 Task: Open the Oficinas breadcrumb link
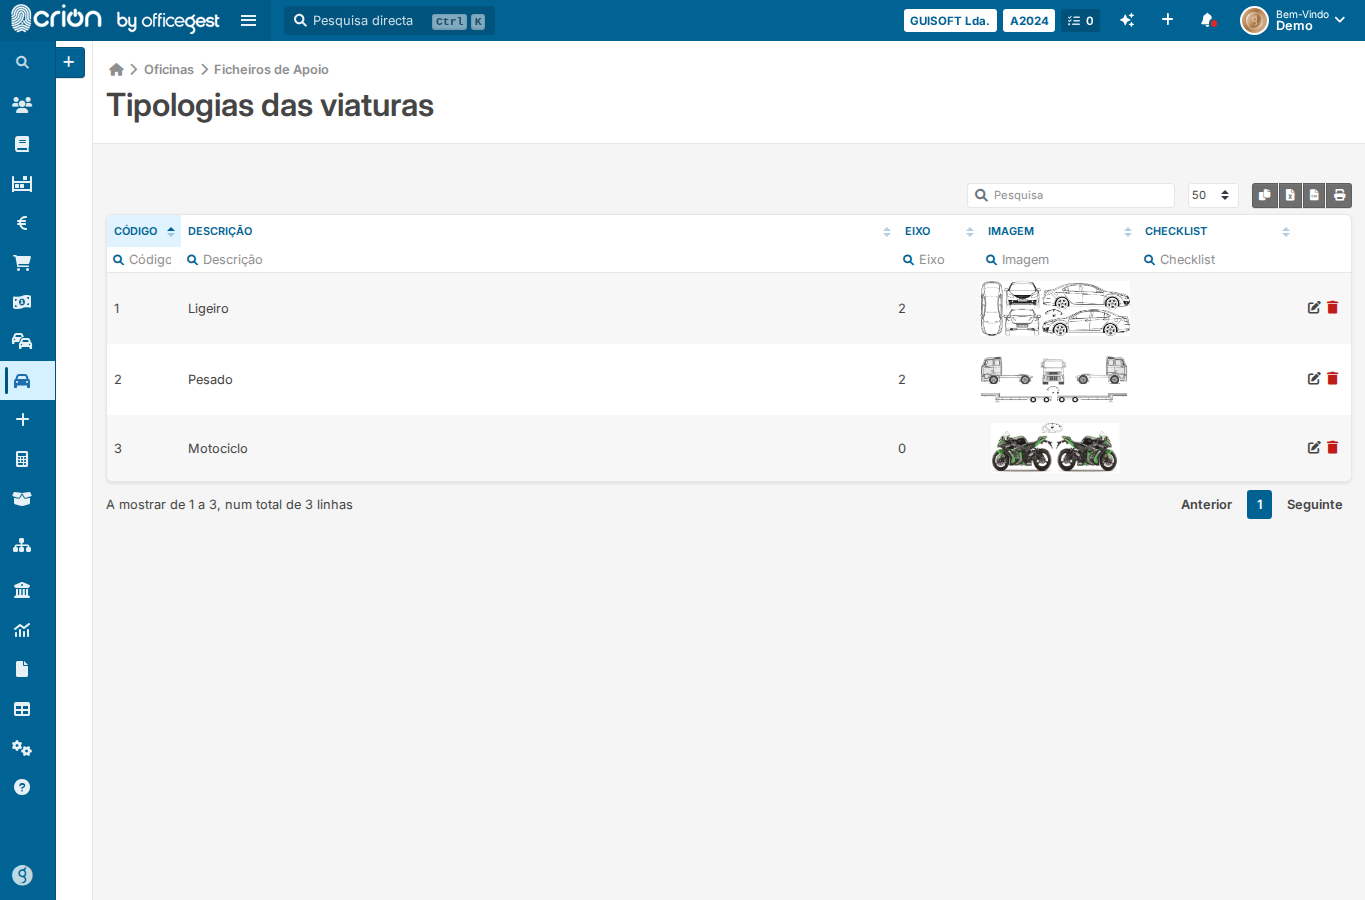point(169,69)
